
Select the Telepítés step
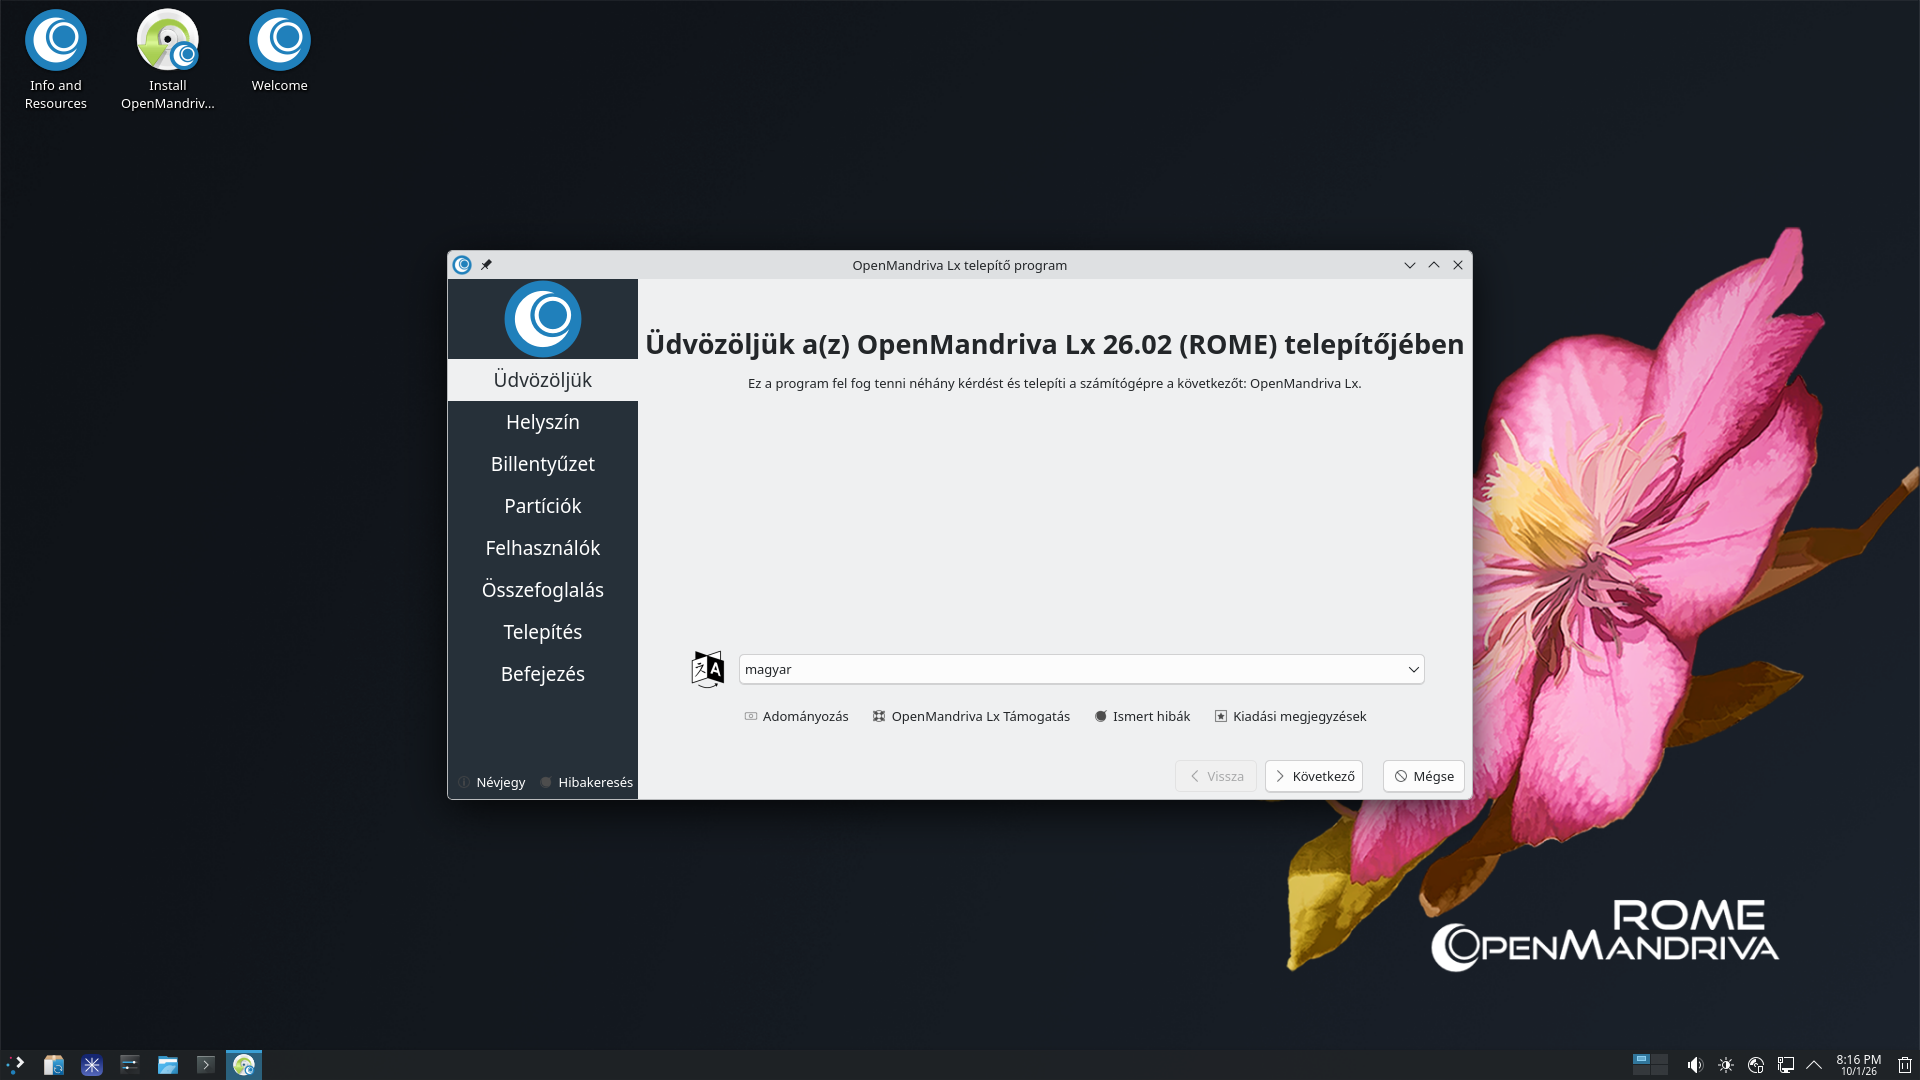click(543, 632)
